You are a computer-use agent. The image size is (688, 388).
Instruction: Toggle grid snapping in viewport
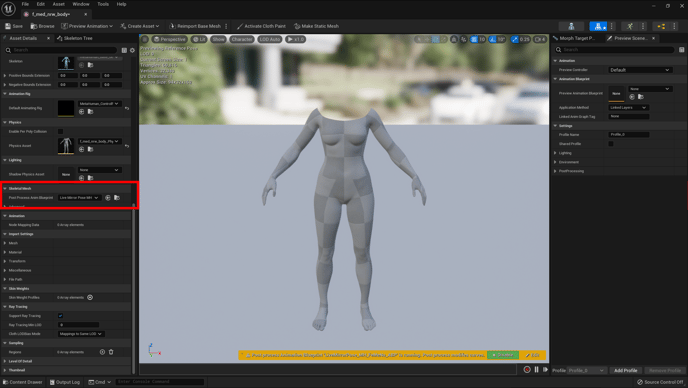click(x=474, y=40)
